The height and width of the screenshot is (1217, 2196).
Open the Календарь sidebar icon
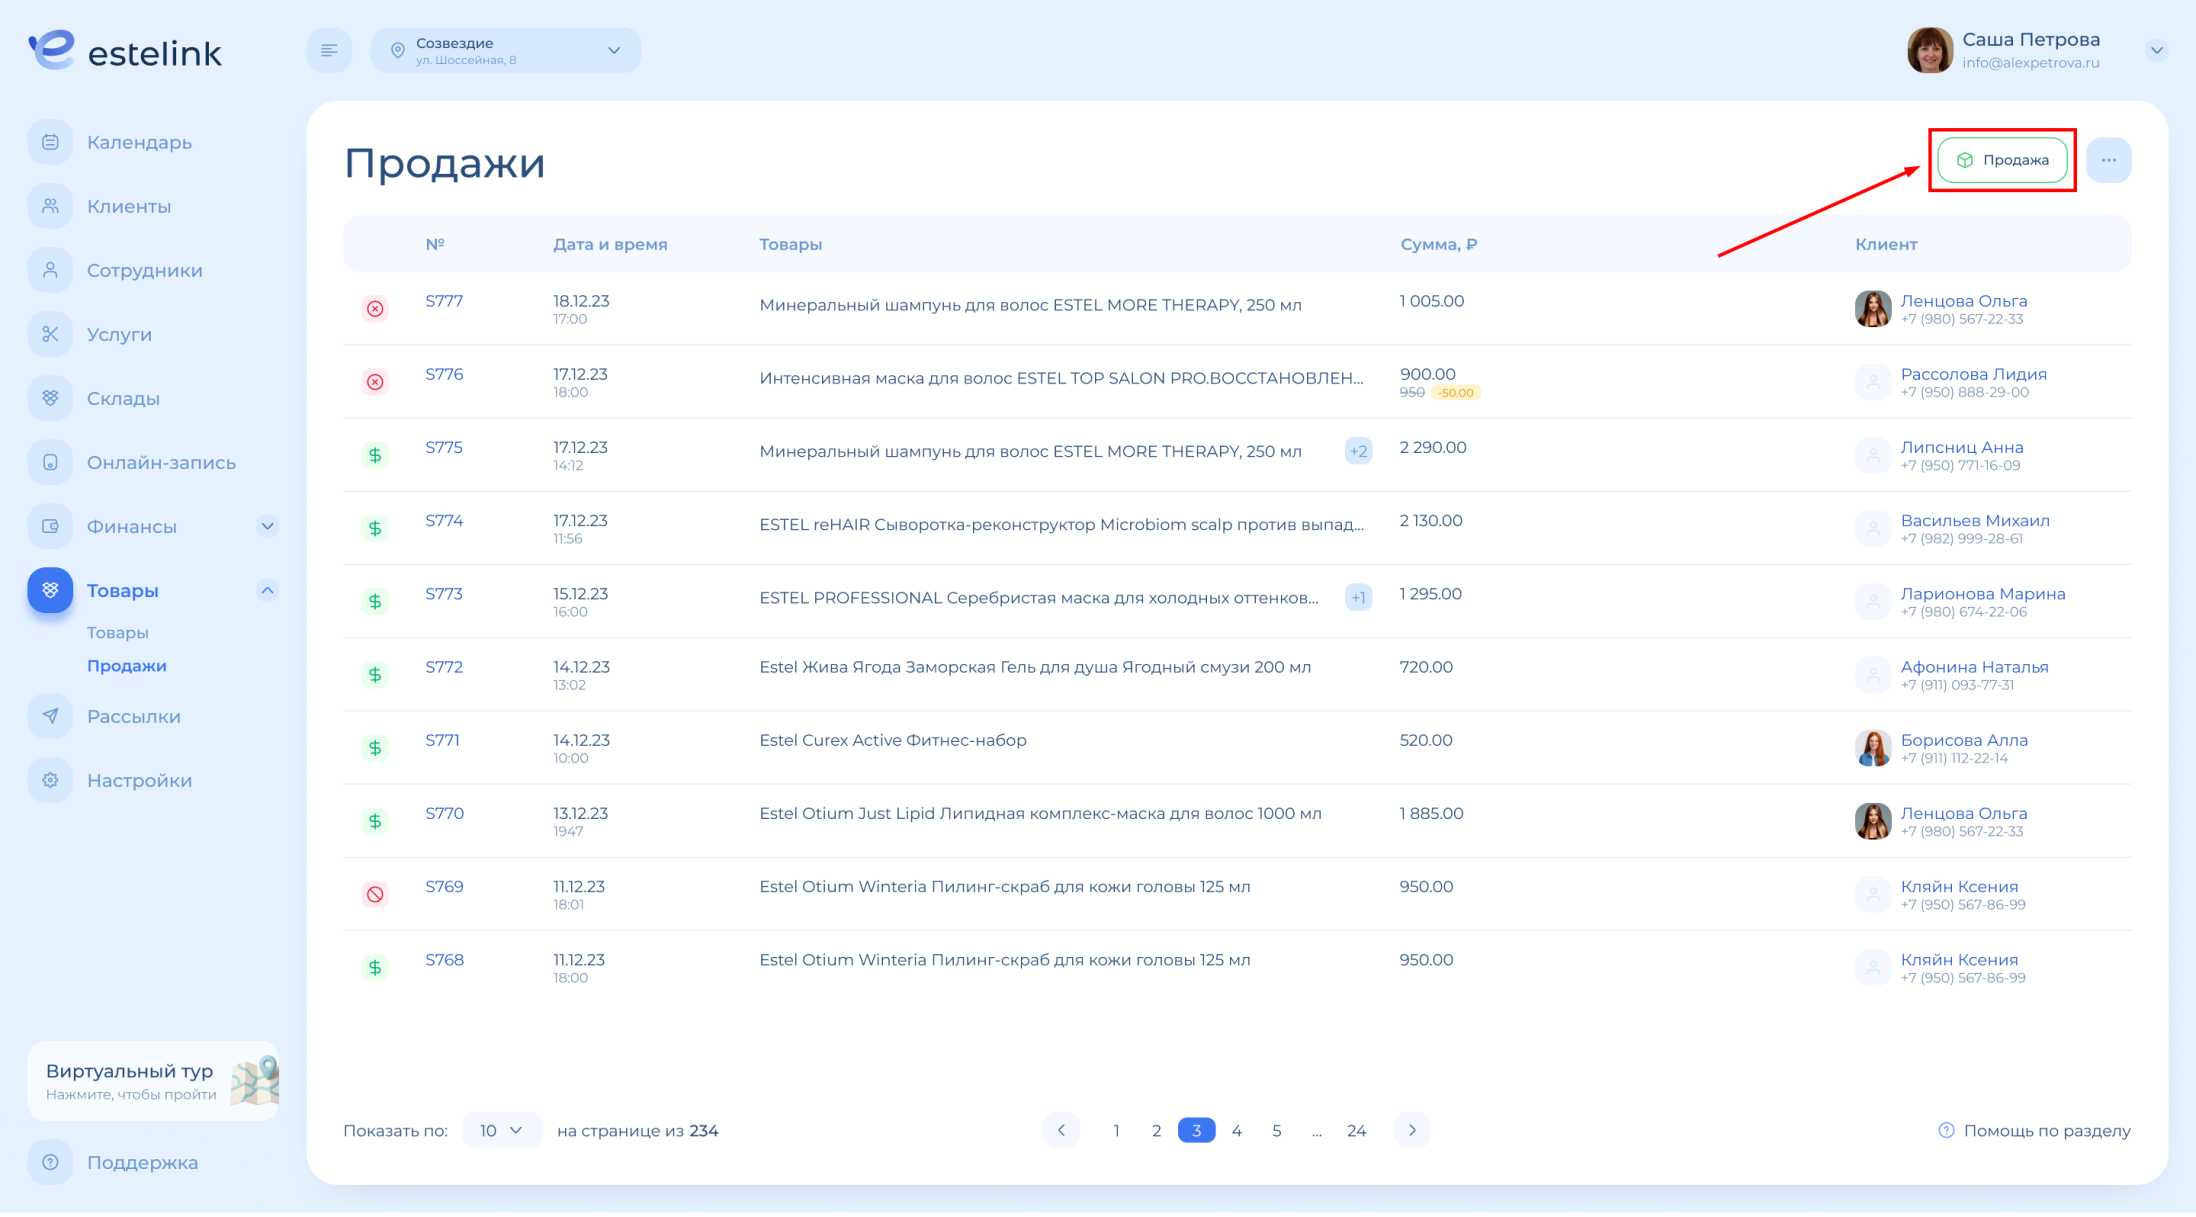point(50,142)
